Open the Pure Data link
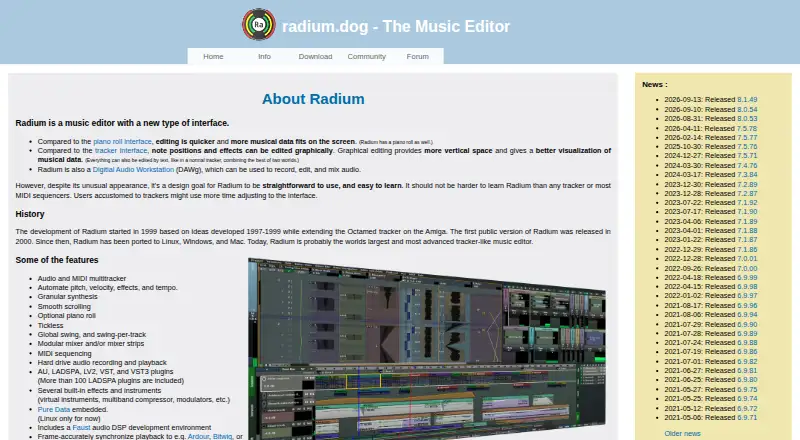Viewport: 800px width, 440px height. coord(54,409)
